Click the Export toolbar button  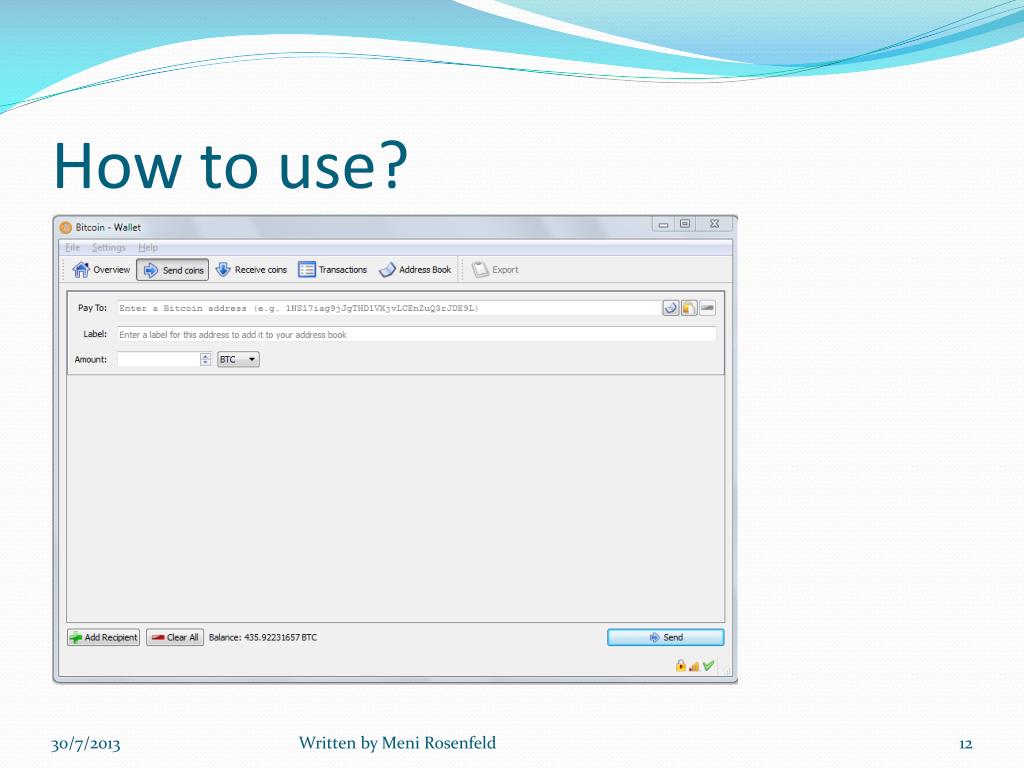click(495, 270)
